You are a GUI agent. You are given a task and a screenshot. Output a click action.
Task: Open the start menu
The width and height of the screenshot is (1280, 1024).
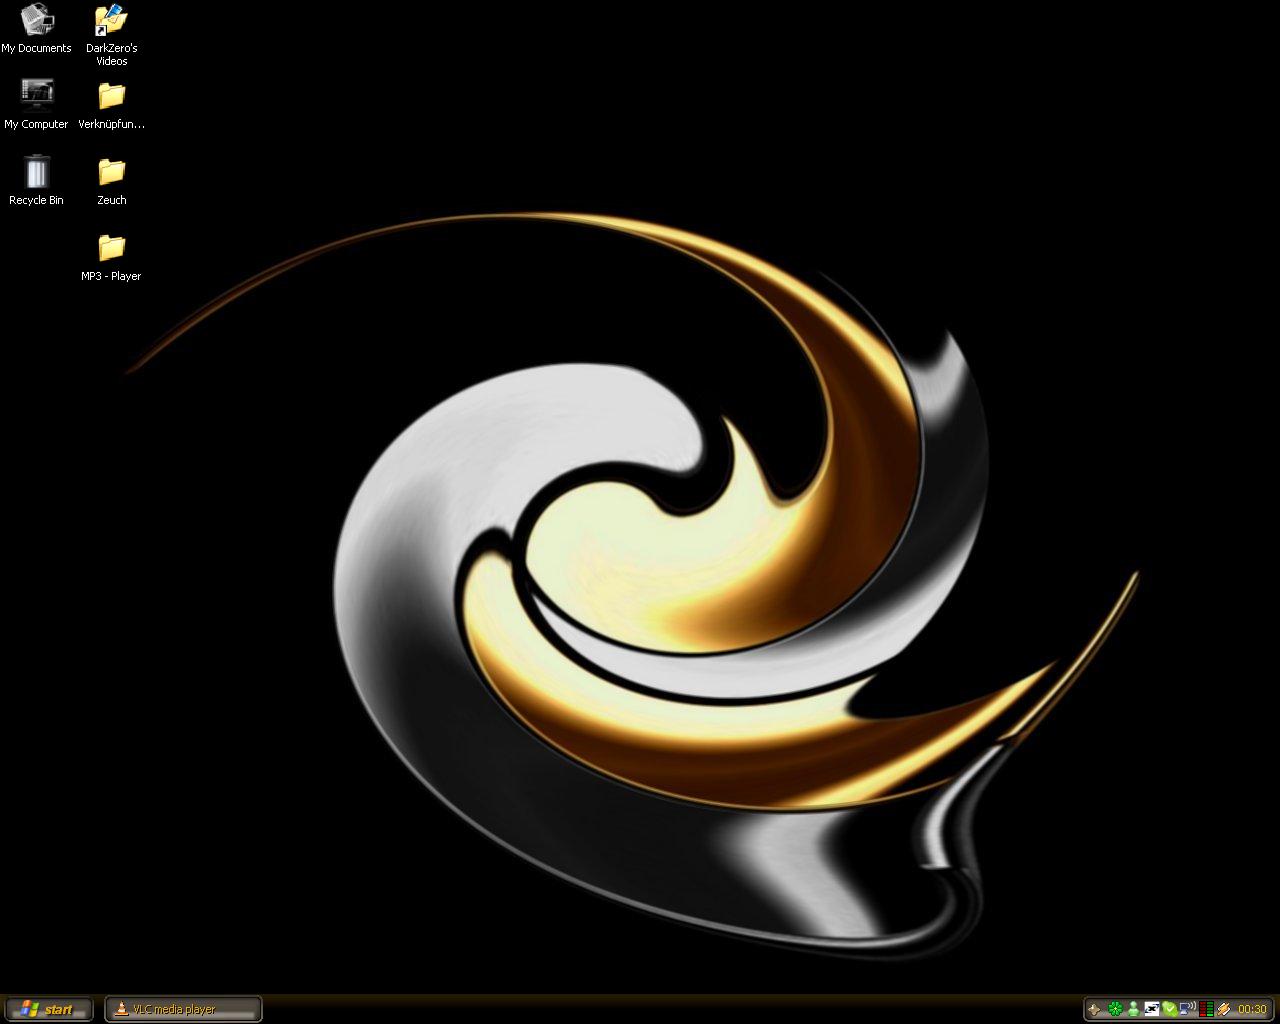tap(48, 1009)
